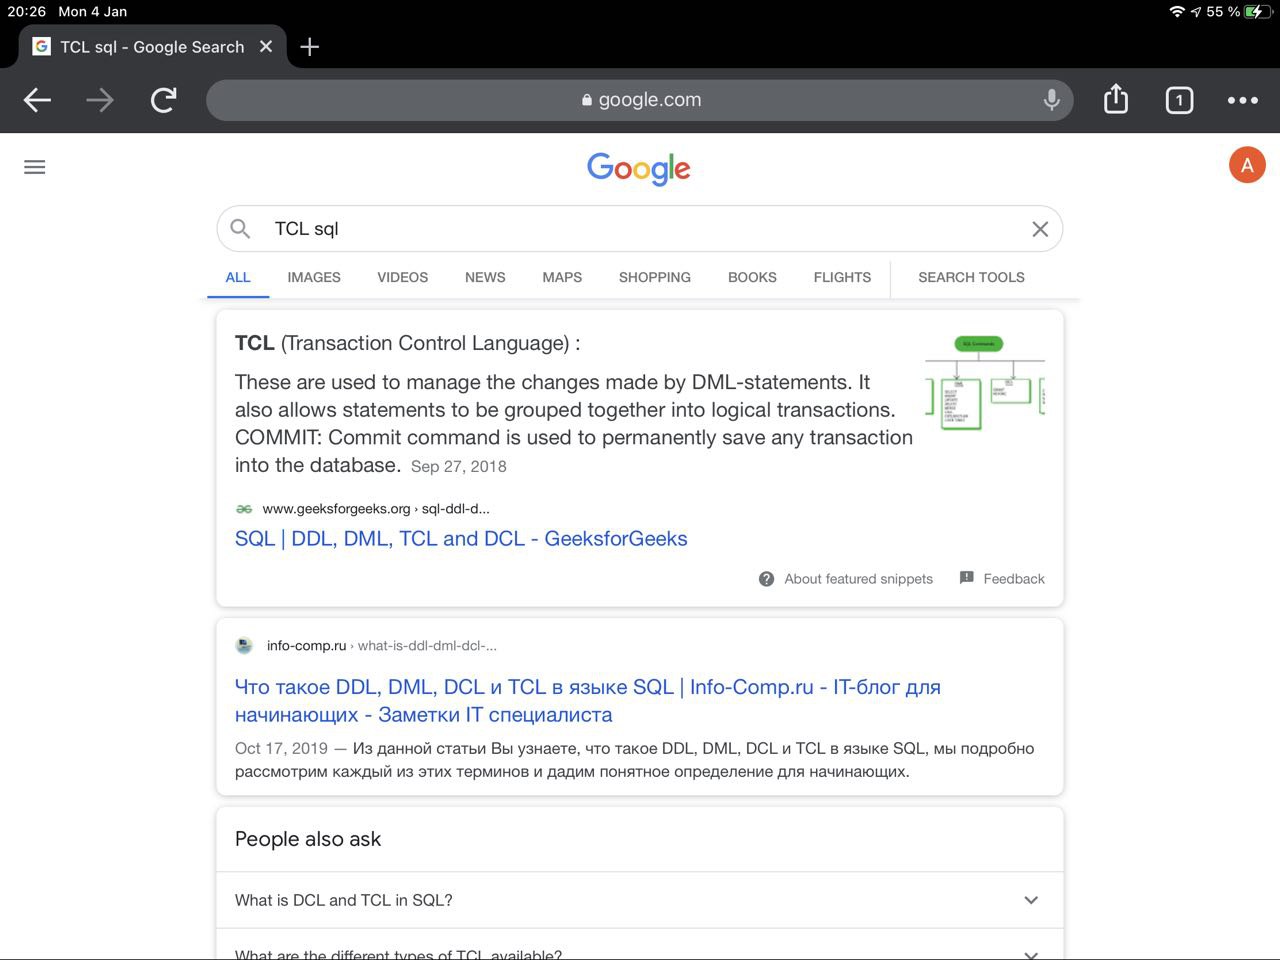Open a new browser tab
This screenshot has height=960, width=1280.
(x=310, y=47)
